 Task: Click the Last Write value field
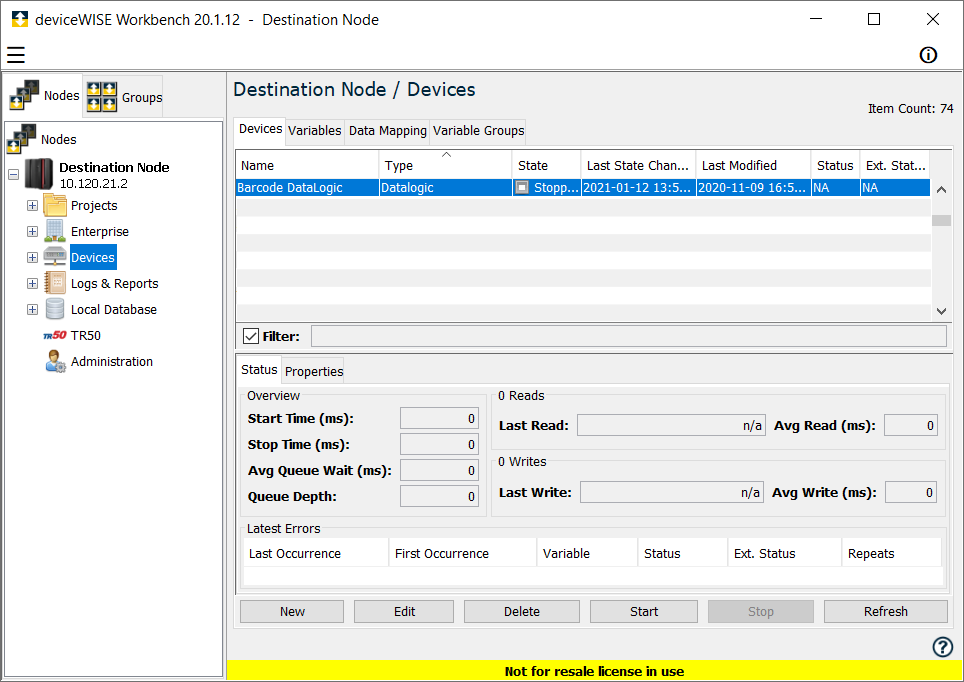point(672,492)
